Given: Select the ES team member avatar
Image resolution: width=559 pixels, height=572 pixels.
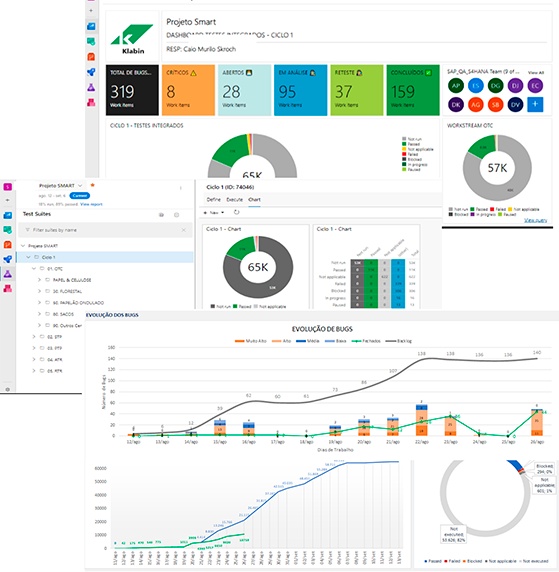Looking at the screenshot, I should [475, 86].
